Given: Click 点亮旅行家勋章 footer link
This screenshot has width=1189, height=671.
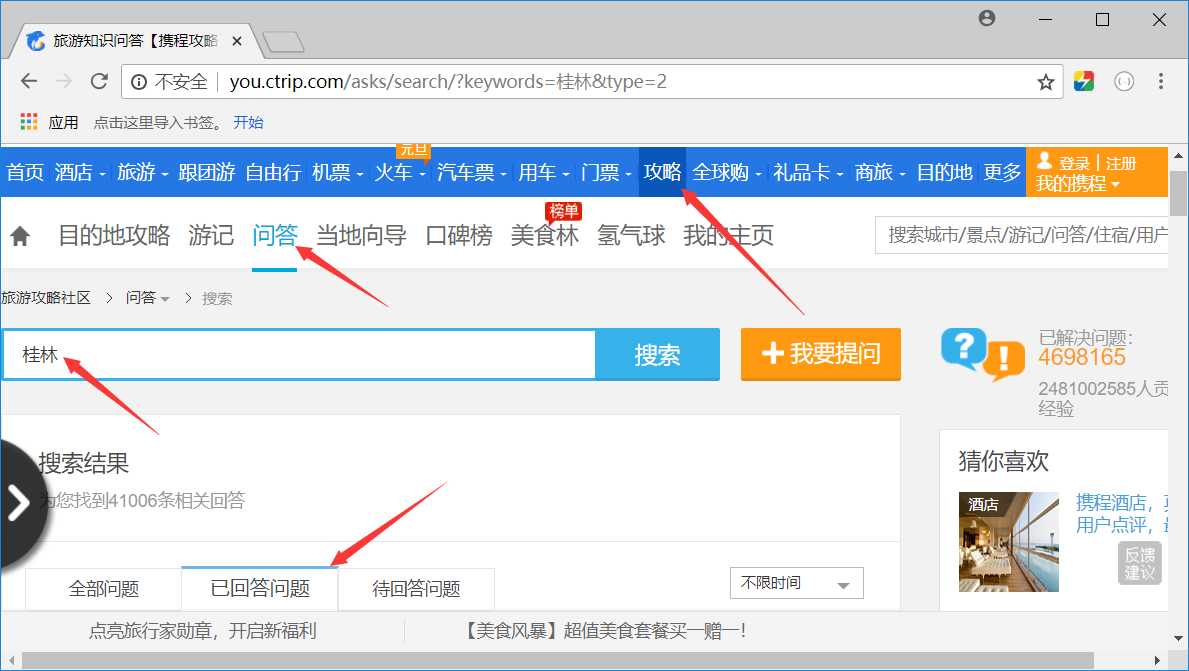Looking at the screenshot, I should tap(202, 631).
